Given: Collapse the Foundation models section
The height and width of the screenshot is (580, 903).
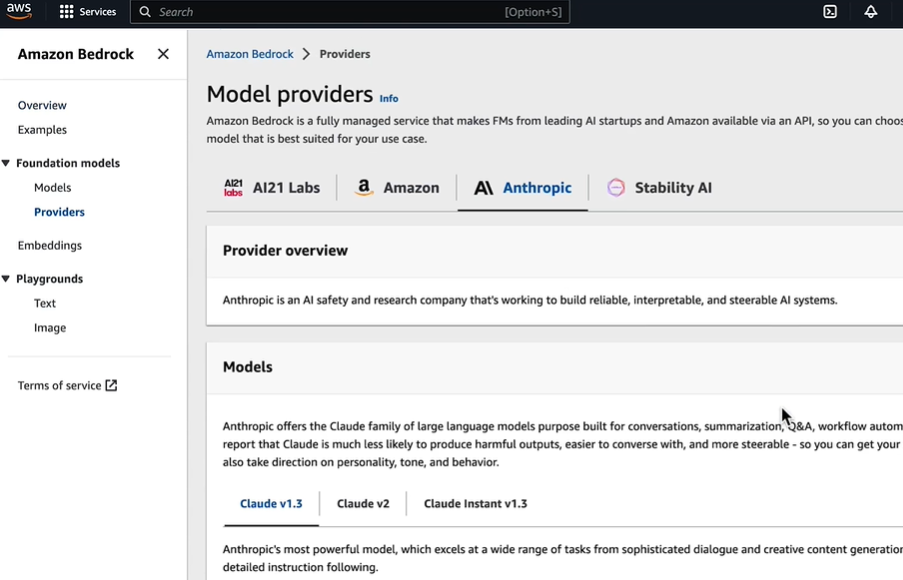Looking at the screenshot, I should [x=7, y=163].
